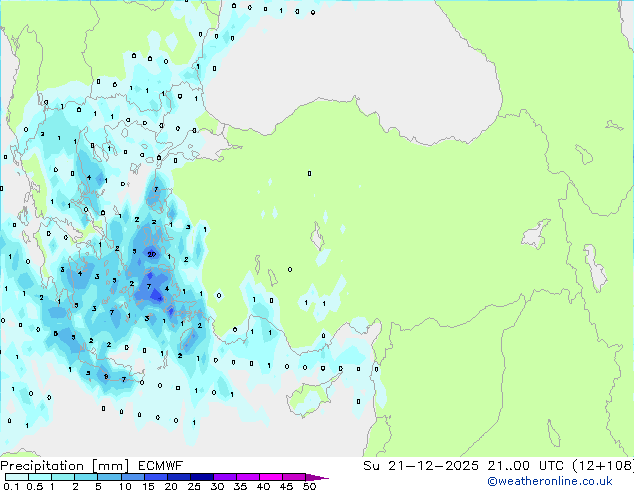Image resolution: width=634 pixels, height=490 pixels.
Task: Click legend label '50'
Action: [309, 486]
